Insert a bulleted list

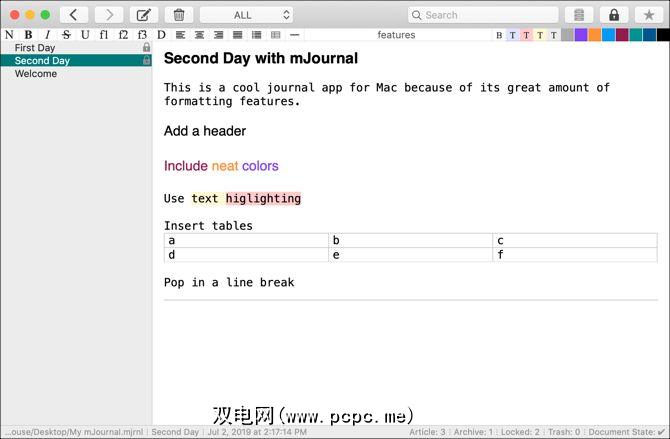point(256,35)
